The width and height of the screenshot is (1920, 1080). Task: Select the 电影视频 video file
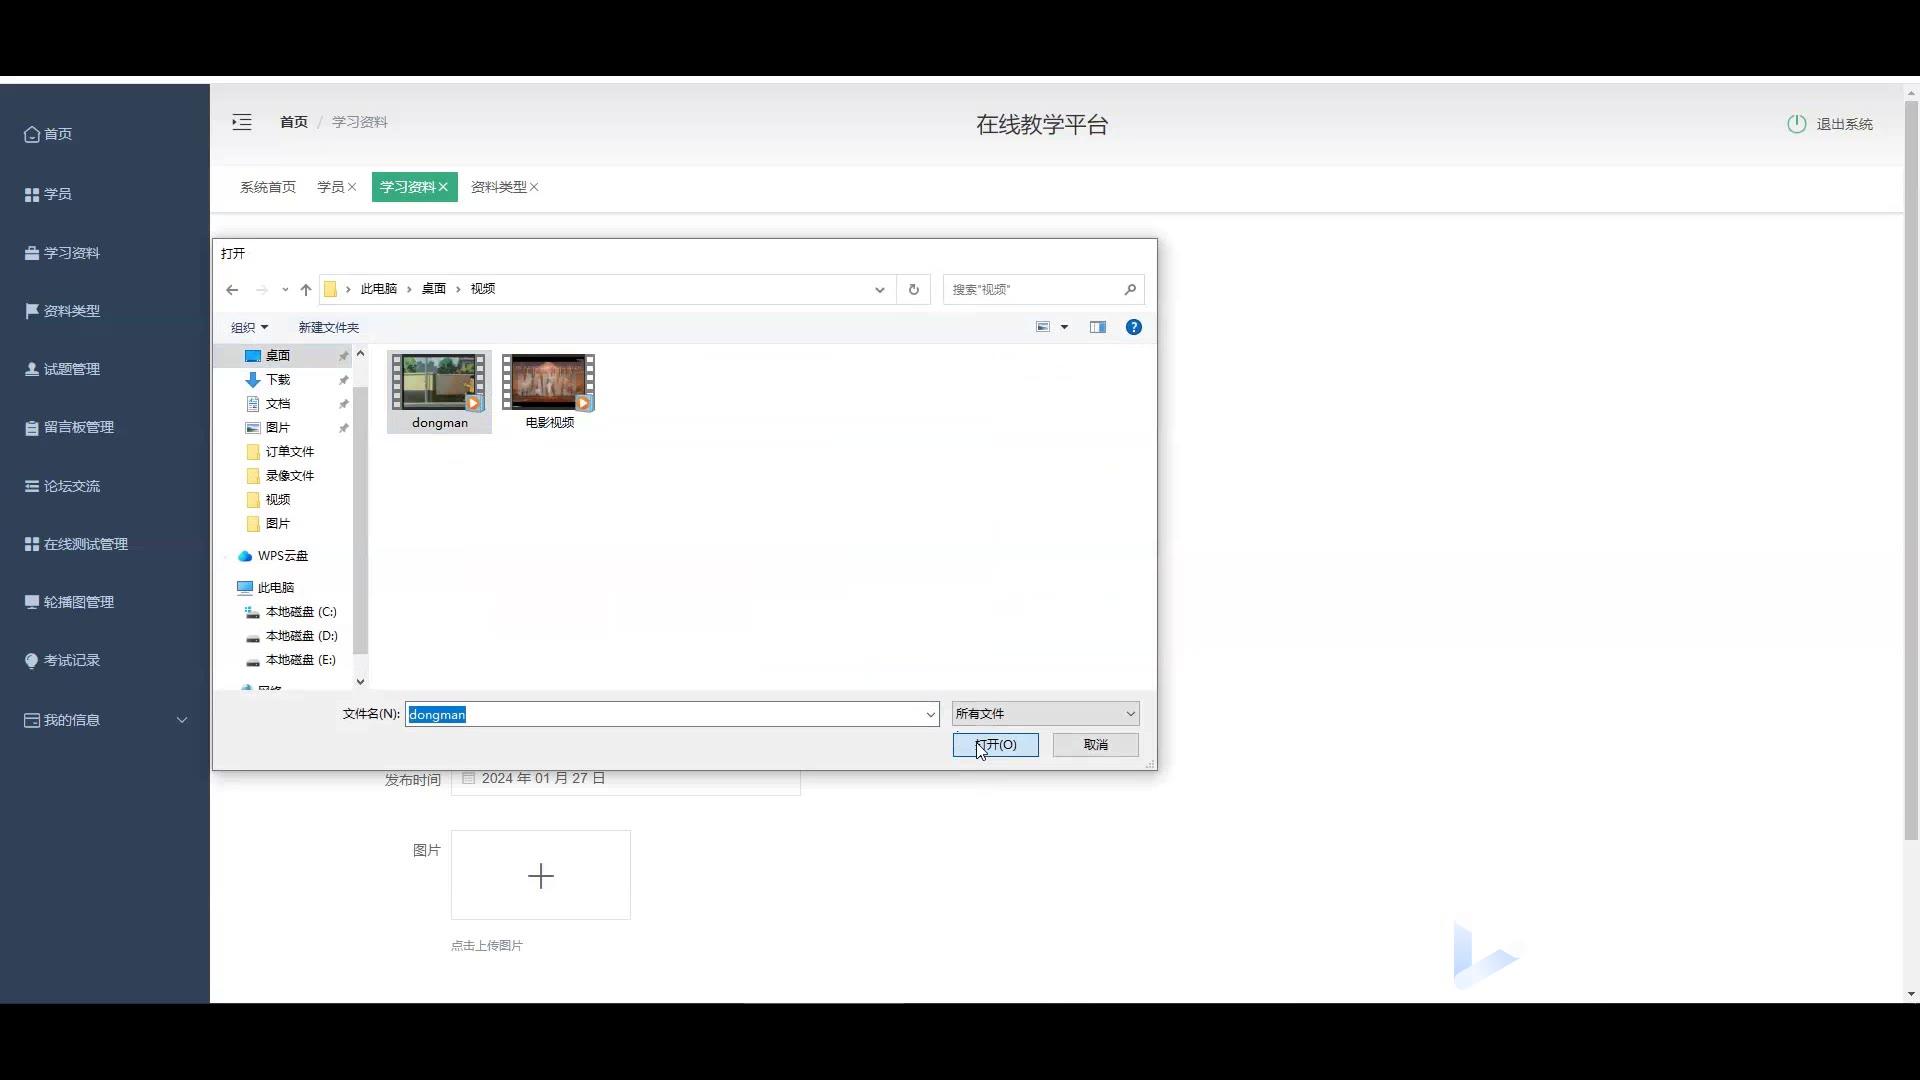pos(549,392)
